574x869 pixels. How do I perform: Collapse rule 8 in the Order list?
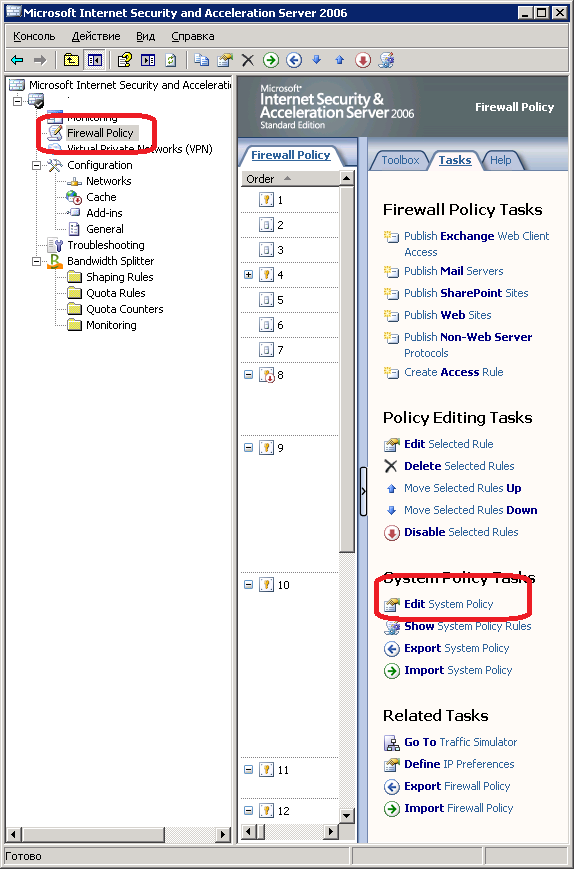[x=249, y=375]
